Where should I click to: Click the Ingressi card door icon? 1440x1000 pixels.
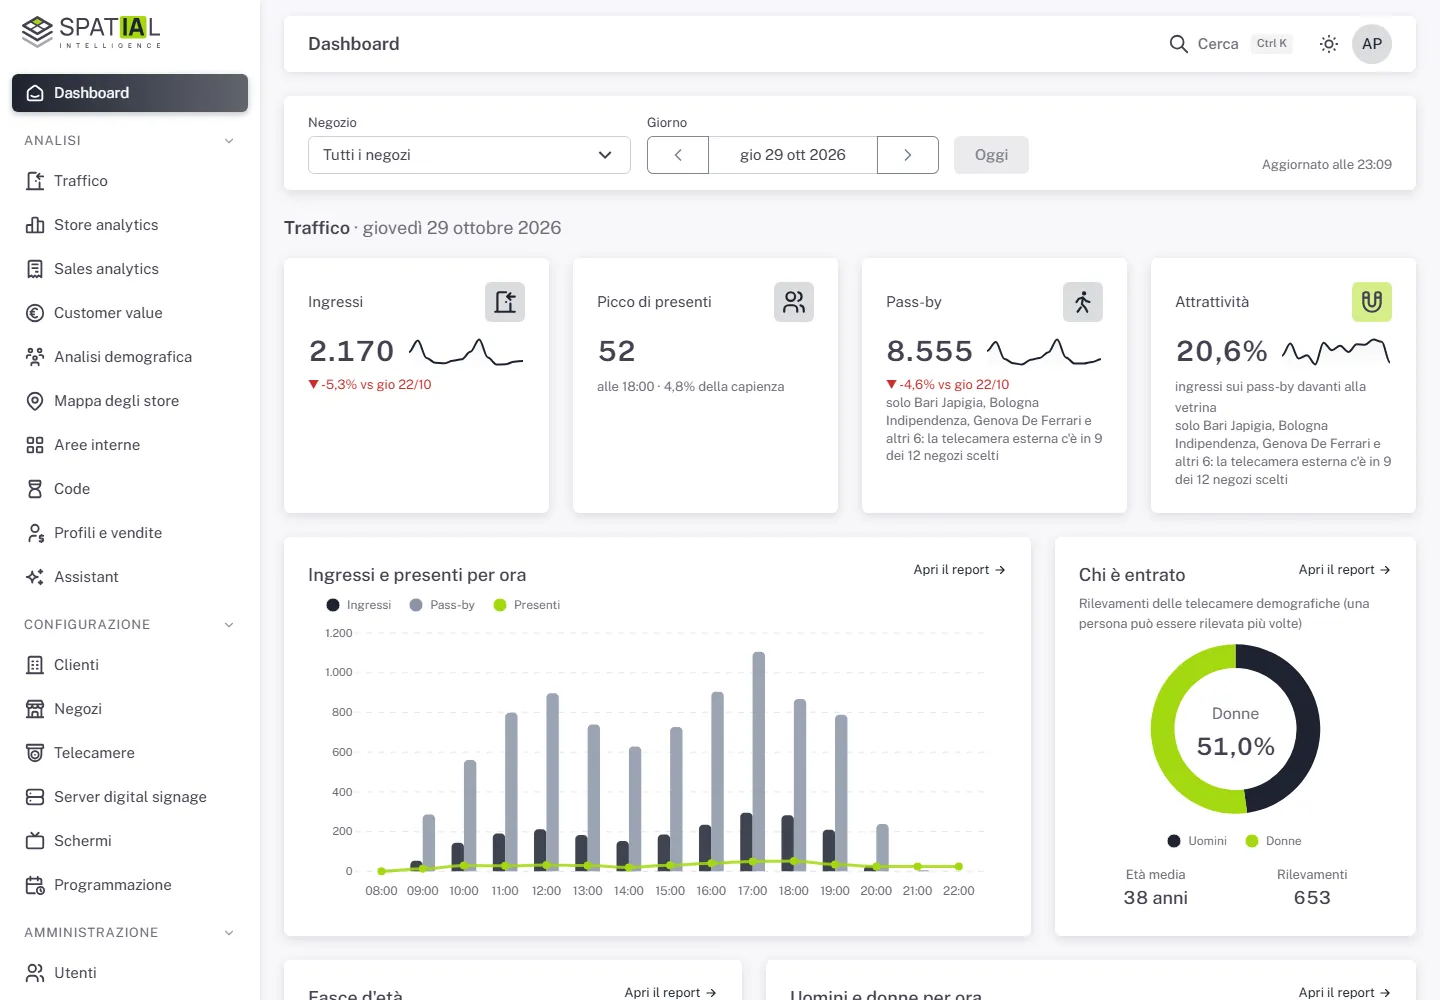pos(505,302)
